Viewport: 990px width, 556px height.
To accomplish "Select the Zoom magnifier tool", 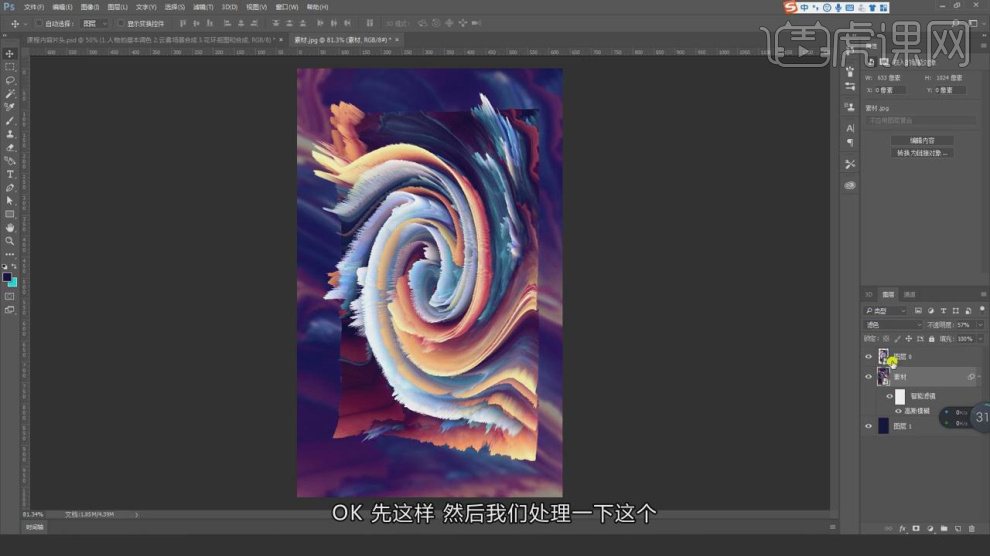I will [x=9, y=241].
